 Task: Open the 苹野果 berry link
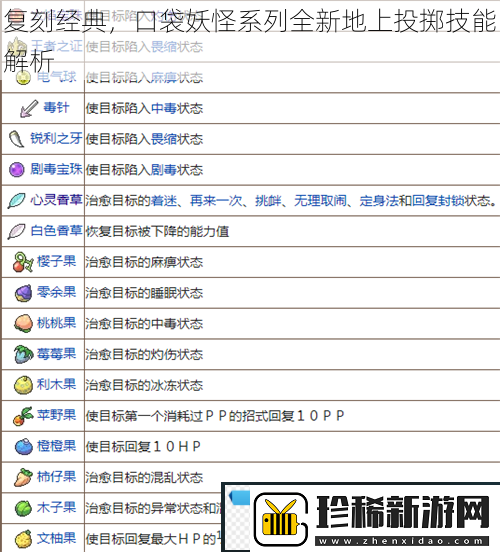(56, 415)
